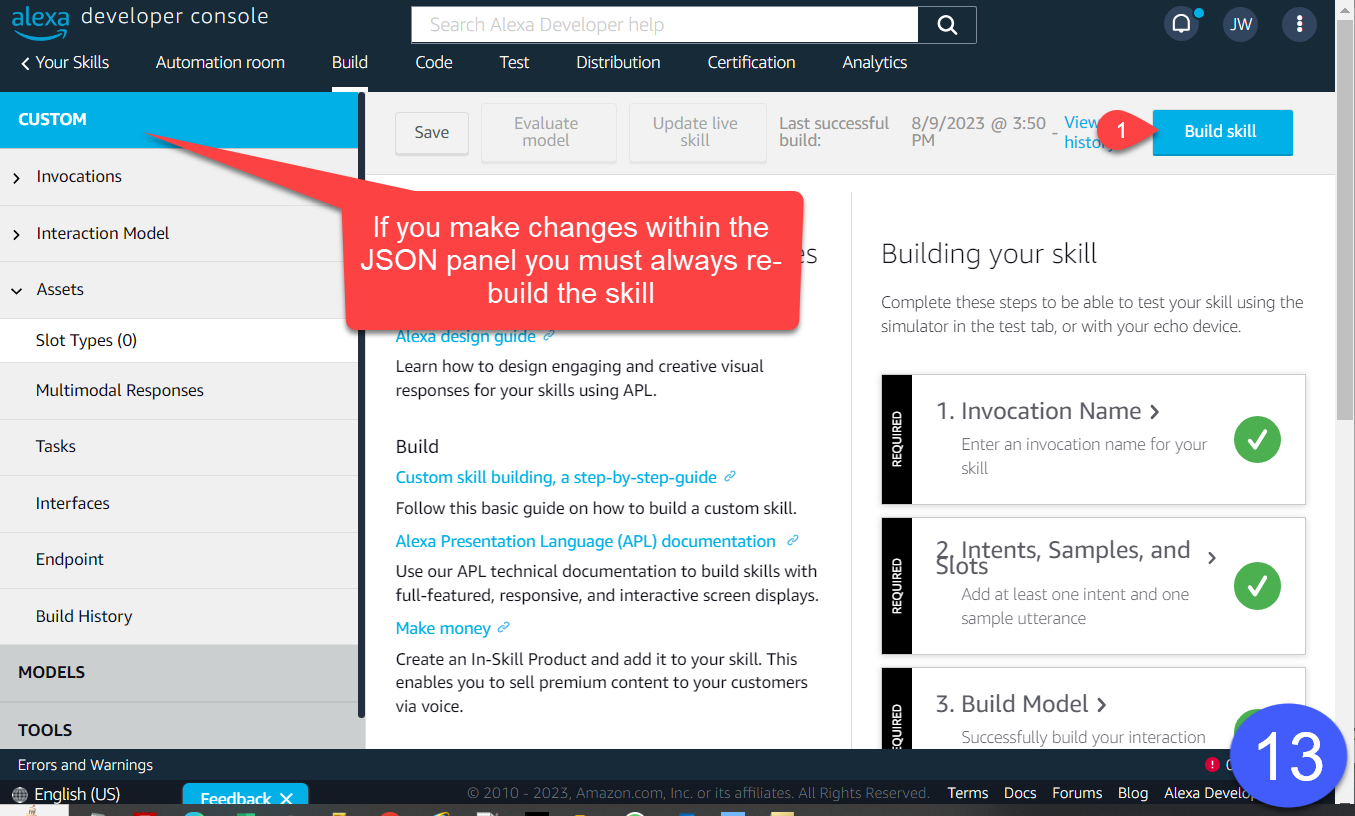Image resolution: width=1355 pixels, height=816 pixels.
Task: Open the JW user account avatar
Action: point(1240,24)
